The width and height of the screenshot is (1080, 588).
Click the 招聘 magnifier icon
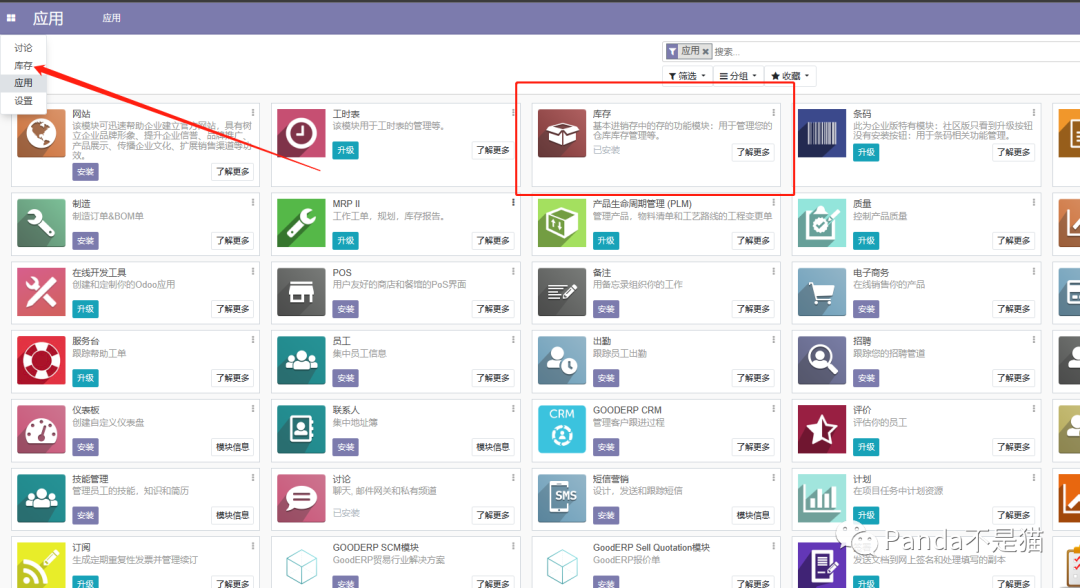tap(822, 360)
